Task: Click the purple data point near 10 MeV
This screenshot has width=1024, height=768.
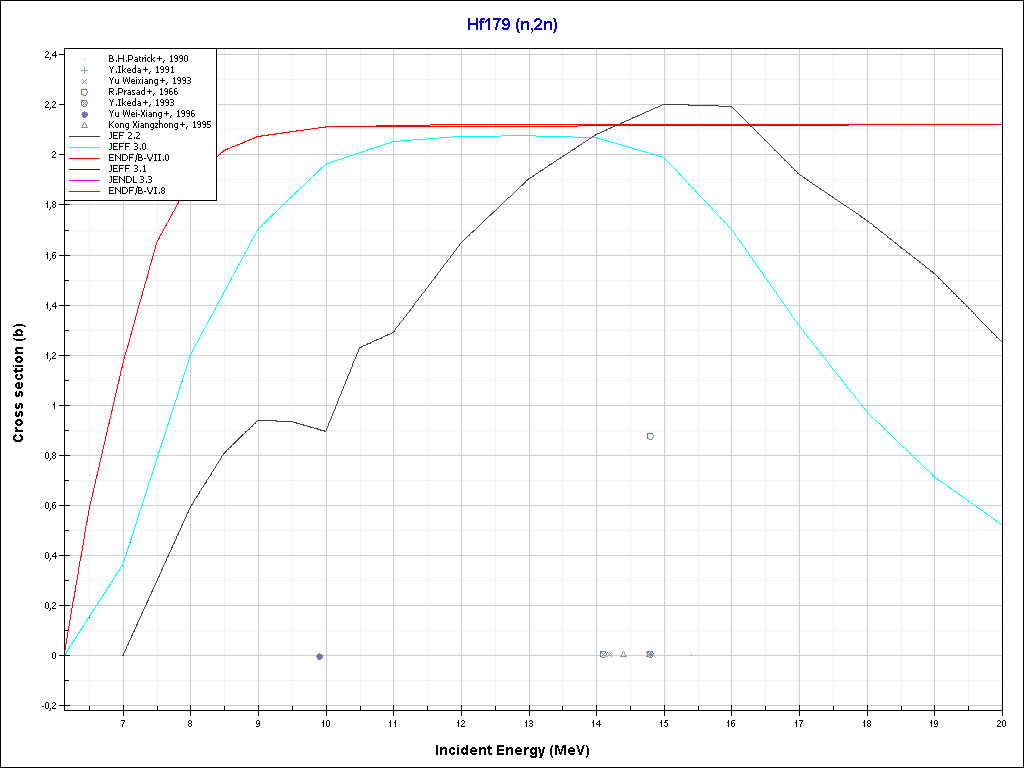Action: click(x=319, y=656)
